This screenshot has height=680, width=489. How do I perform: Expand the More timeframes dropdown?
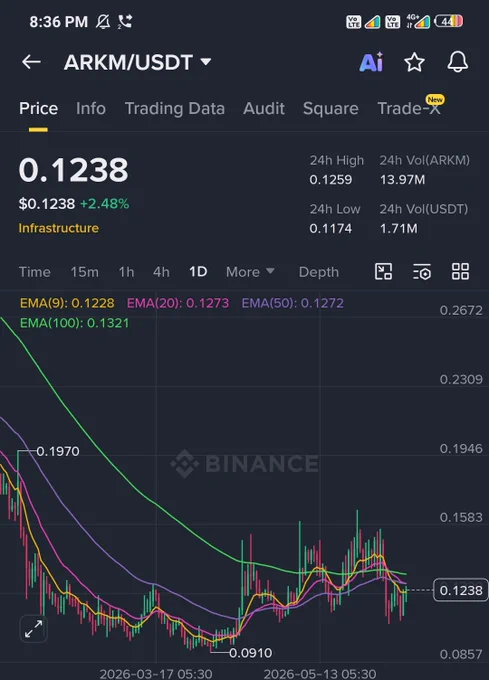[250, 272]
